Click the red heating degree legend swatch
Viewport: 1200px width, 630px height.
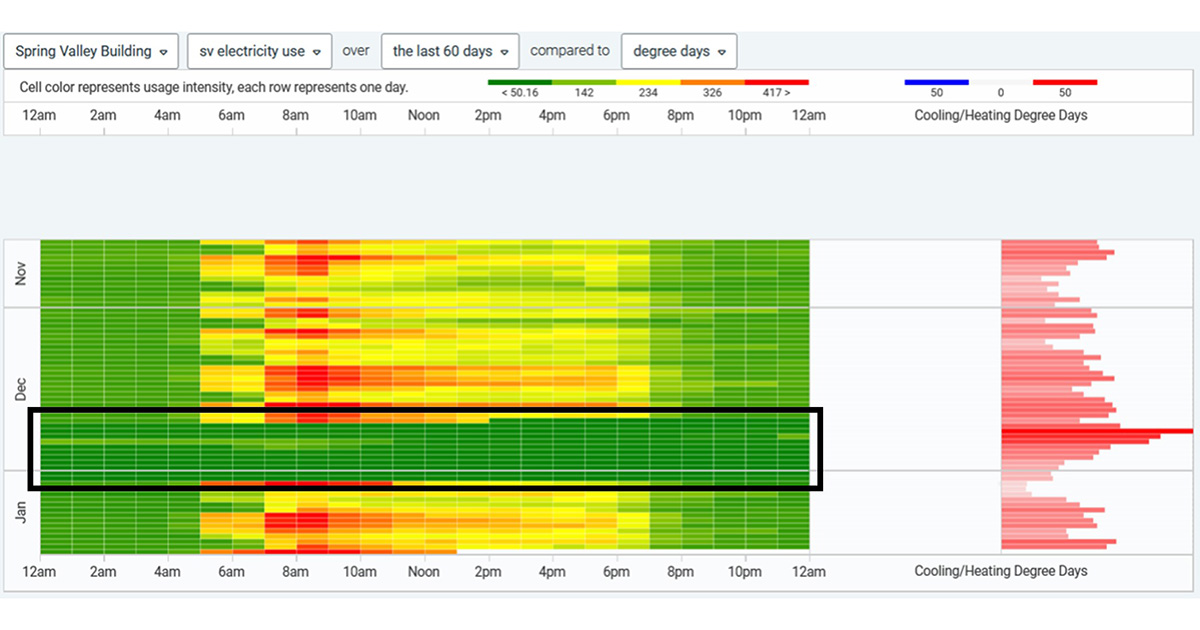pyautogui.click(x=1065, y=82)
